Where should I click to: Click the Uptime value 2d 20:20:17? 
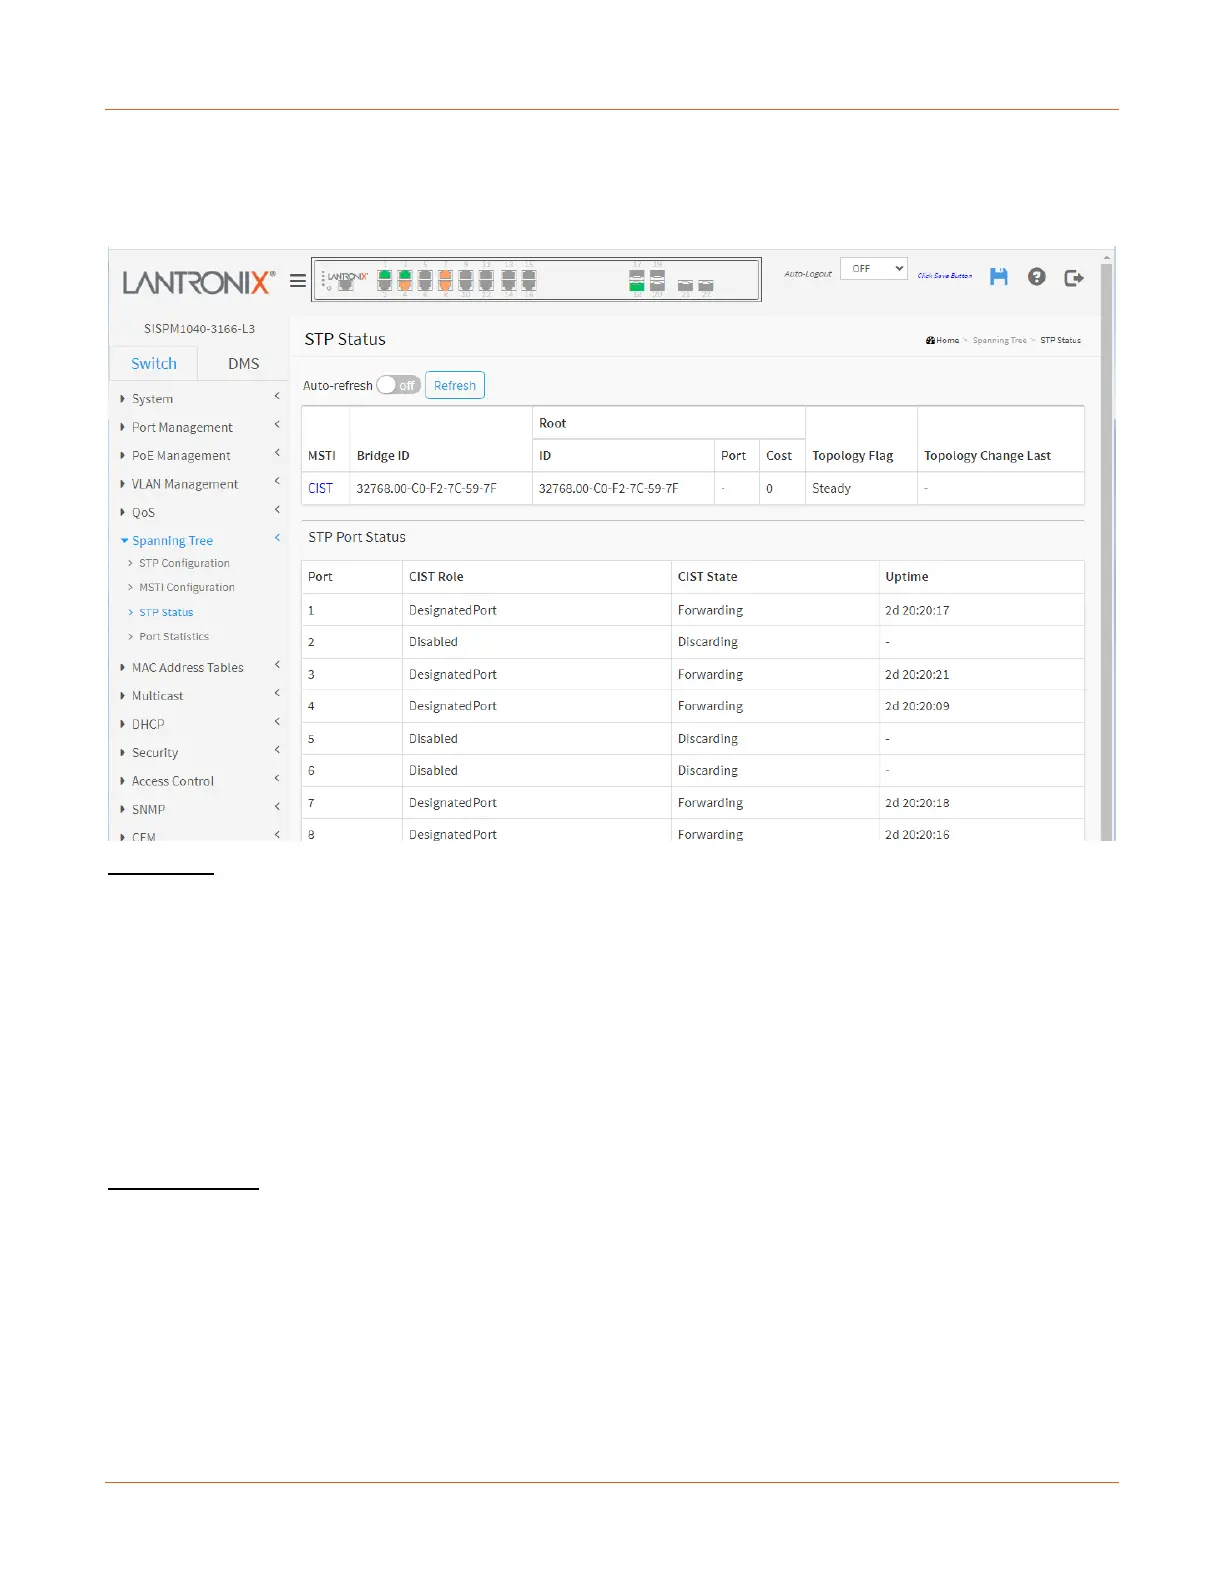pos(917,610)
